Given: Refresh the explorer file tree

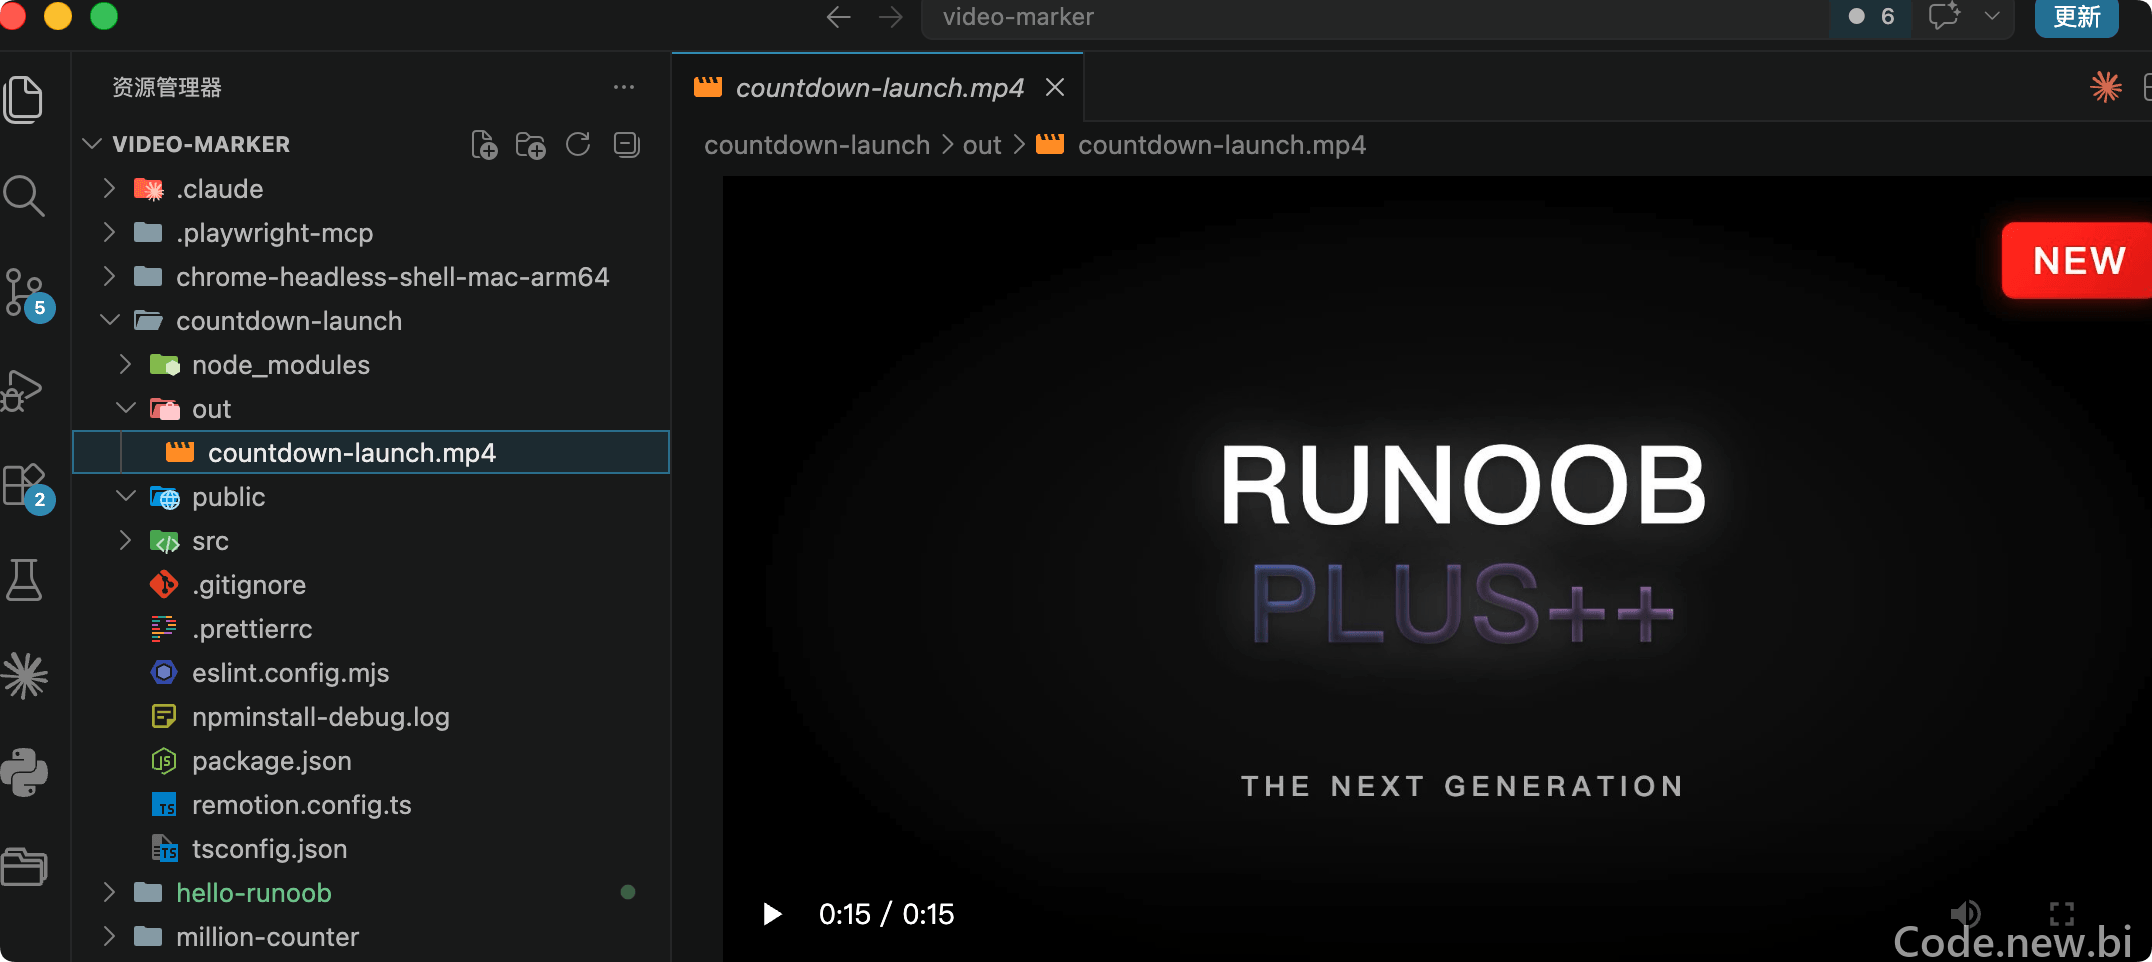Looking at the screenshot, I should (578, 145).
